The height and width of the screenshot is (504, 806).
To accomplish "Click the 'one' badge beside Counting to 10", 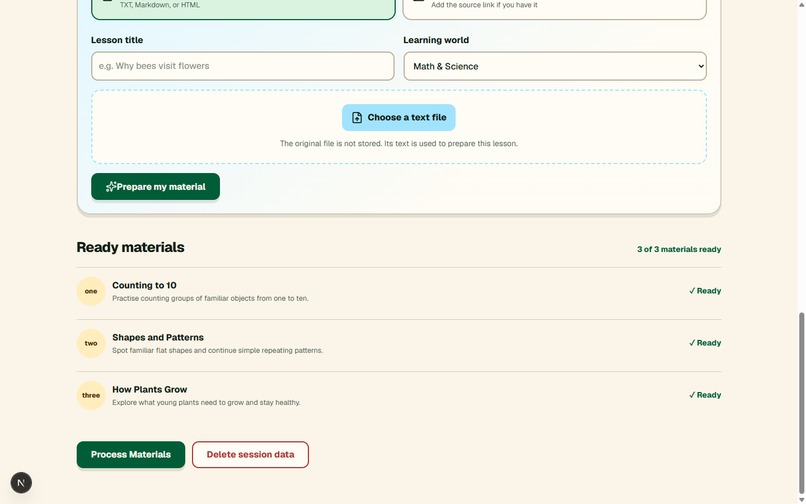I will point(91,291).
